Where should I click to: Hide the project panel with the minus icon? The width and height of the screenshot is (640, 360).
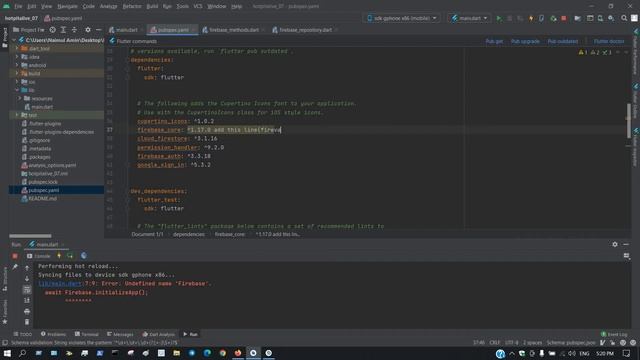pyautogui.click(x=98, y=30)
